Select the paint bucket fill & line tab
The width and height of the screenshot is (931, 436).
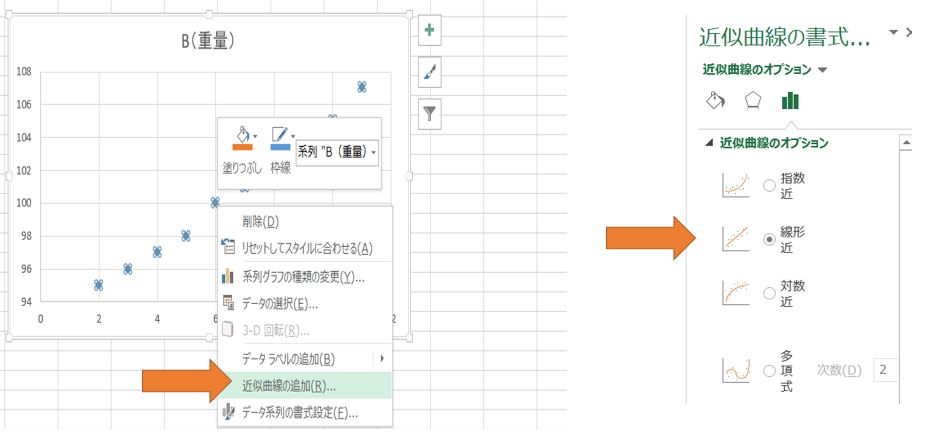(x=715, y=100)
